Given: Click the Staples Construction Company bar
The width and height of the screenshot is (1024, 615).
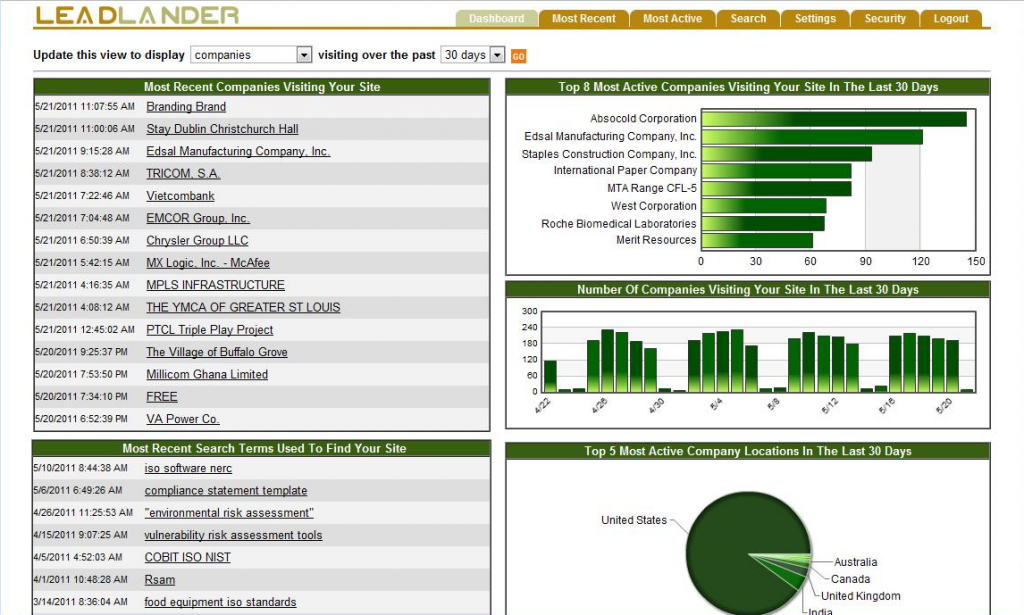Looking at the screenshot, I should [787, 154].
